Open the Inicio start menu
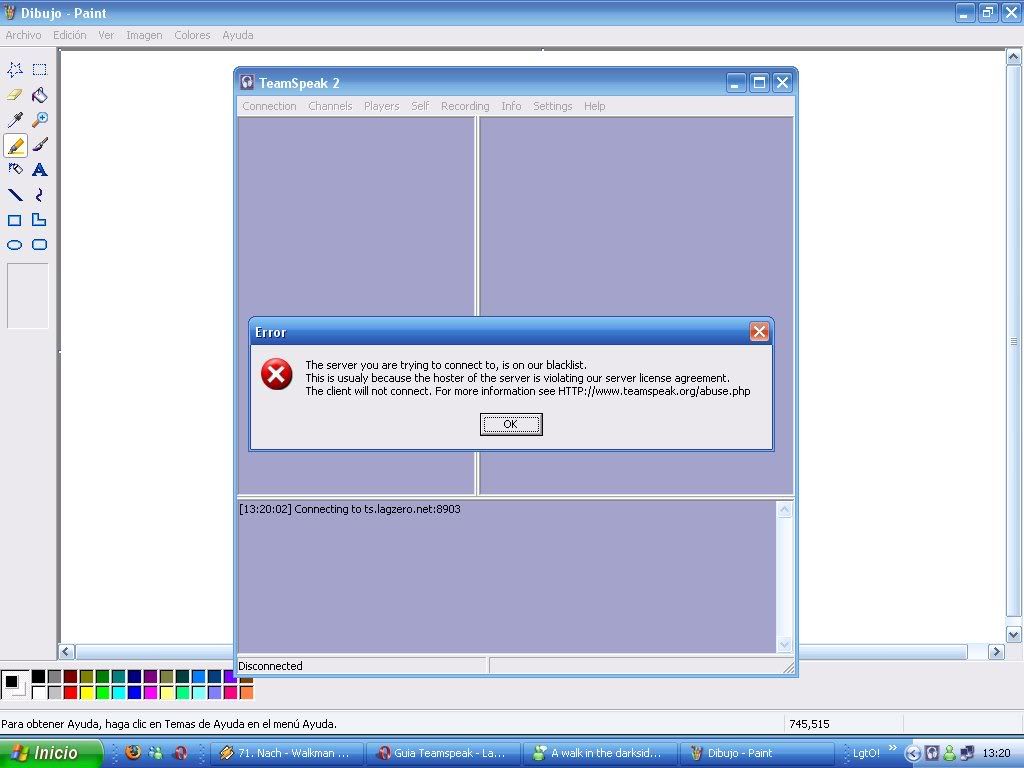 tap(52, 753)
